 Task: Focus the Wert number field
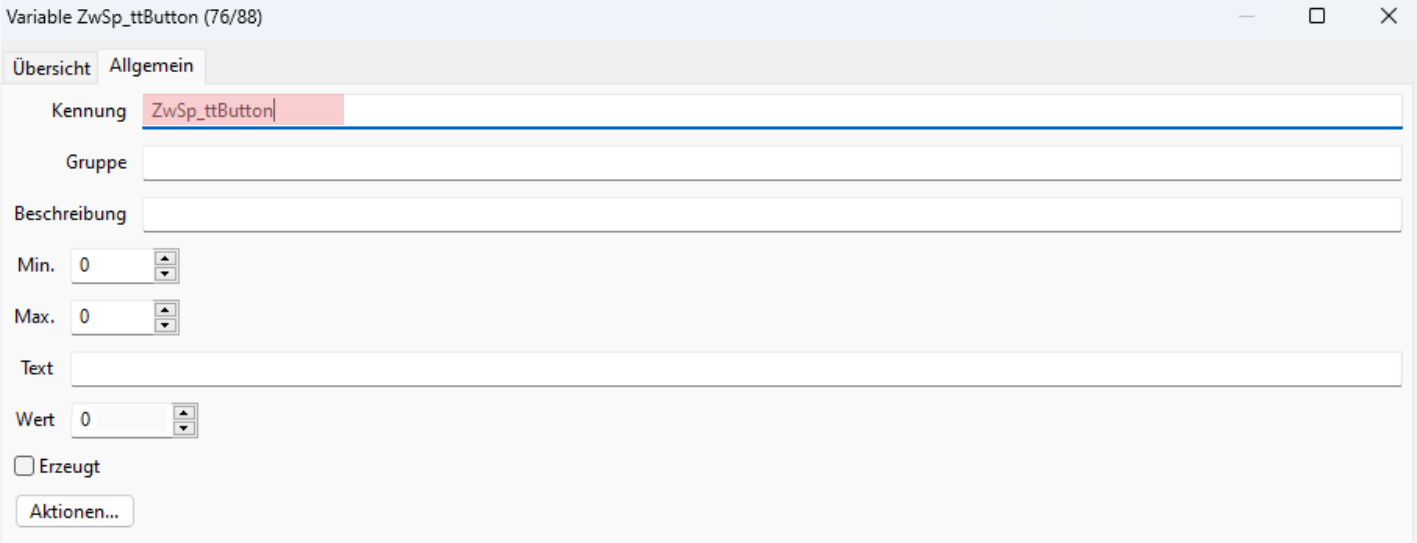[120, 420]
